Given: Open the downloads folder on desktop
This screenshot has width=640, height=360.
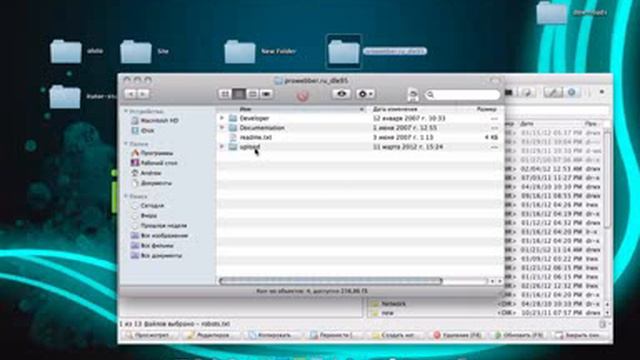Looking at the screenshot, I should (552, 13).
